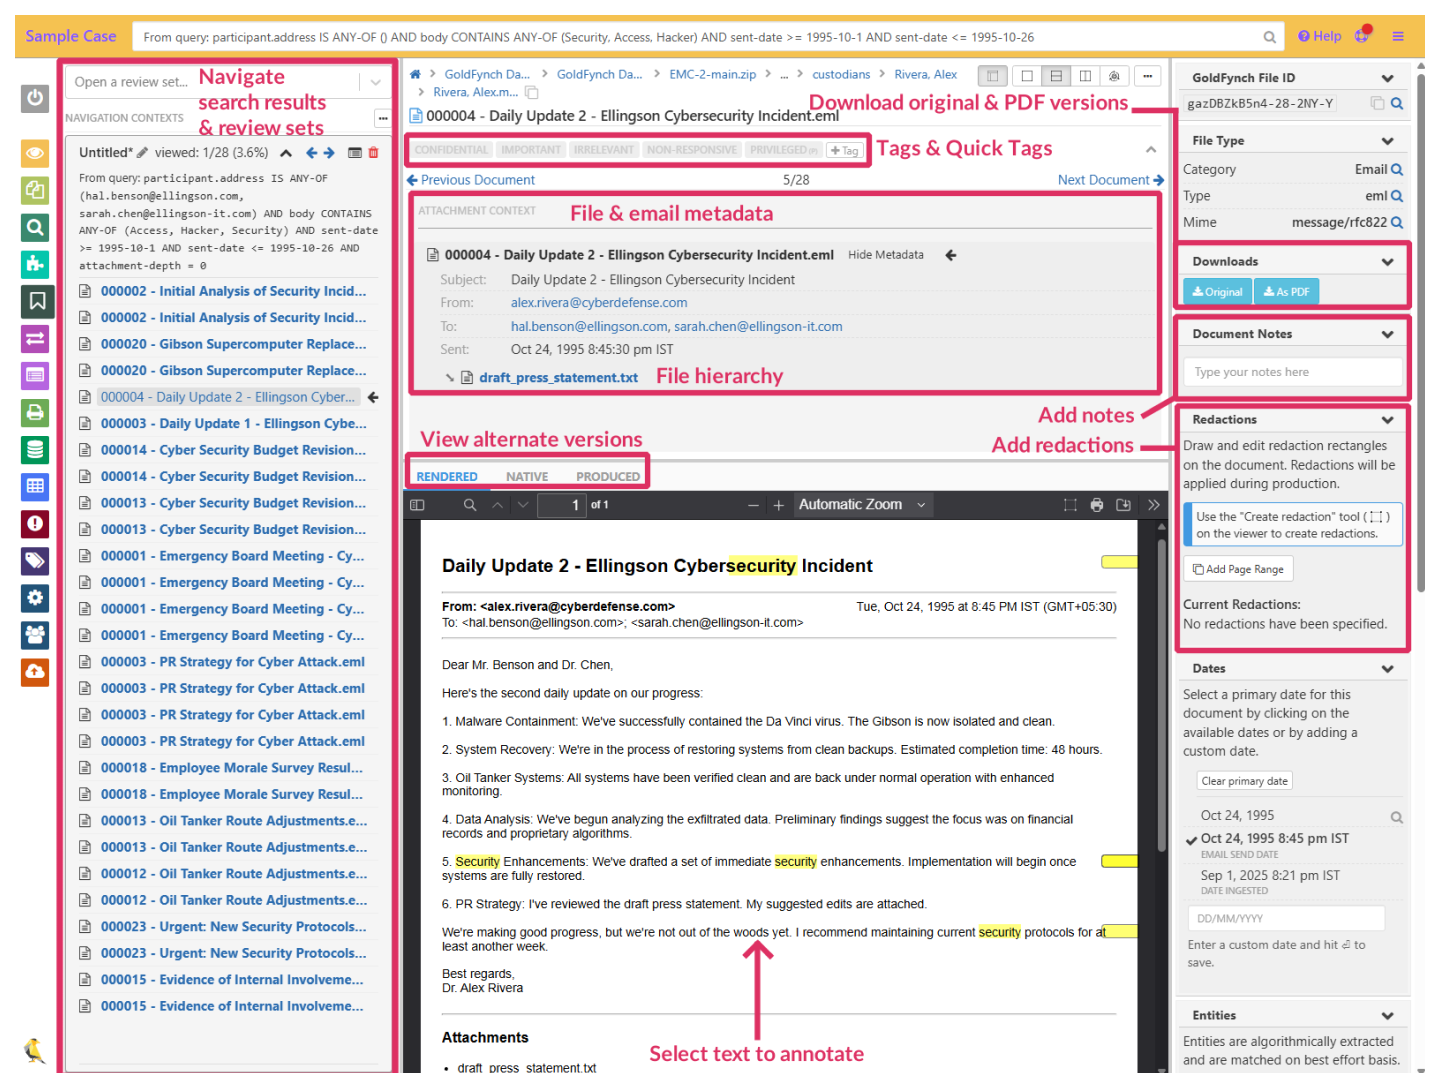
Task: Toggle the CONFIDENTIAL quick tag
Action: tap(451, 150)
